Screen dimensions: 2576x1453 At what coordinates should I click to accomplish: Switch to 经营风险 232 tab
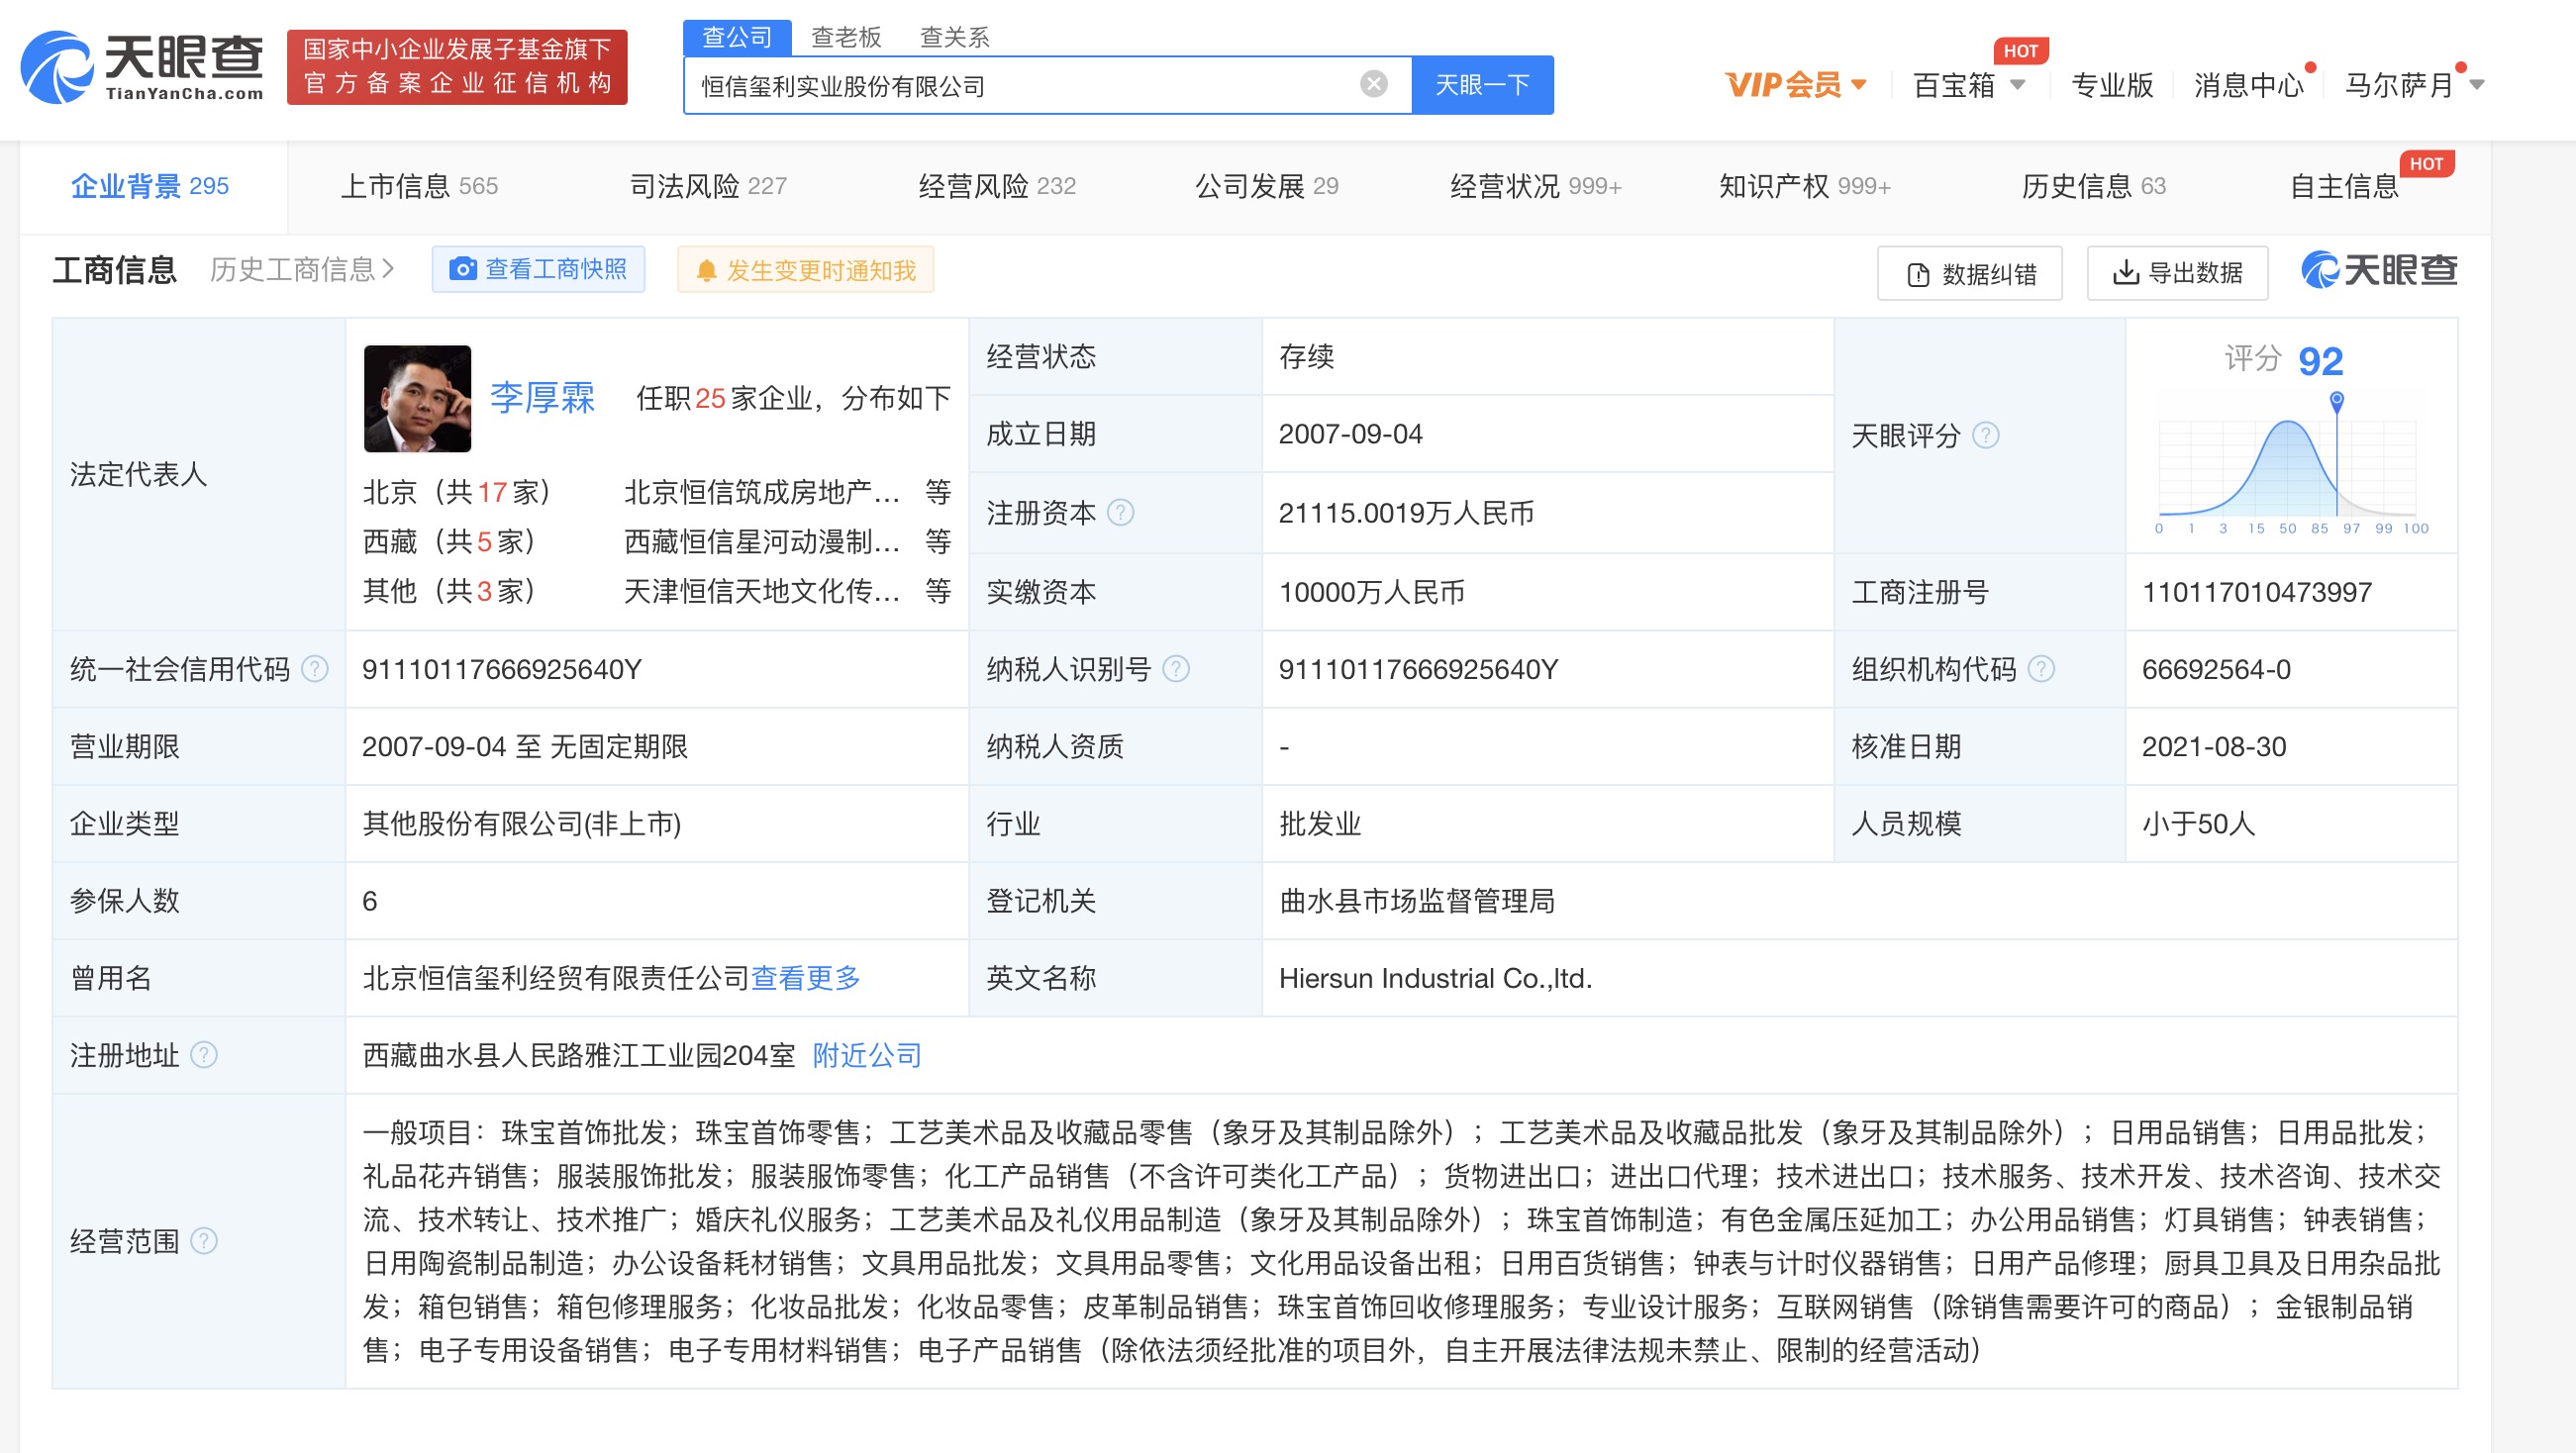(997, 186)
